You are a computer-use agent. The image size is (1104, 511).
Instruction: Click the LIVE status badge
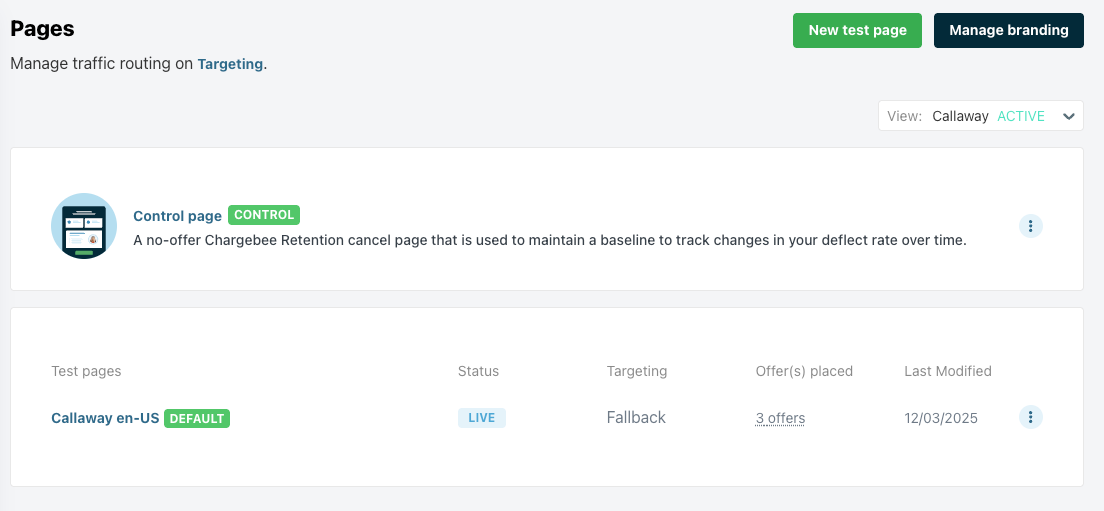482,418
